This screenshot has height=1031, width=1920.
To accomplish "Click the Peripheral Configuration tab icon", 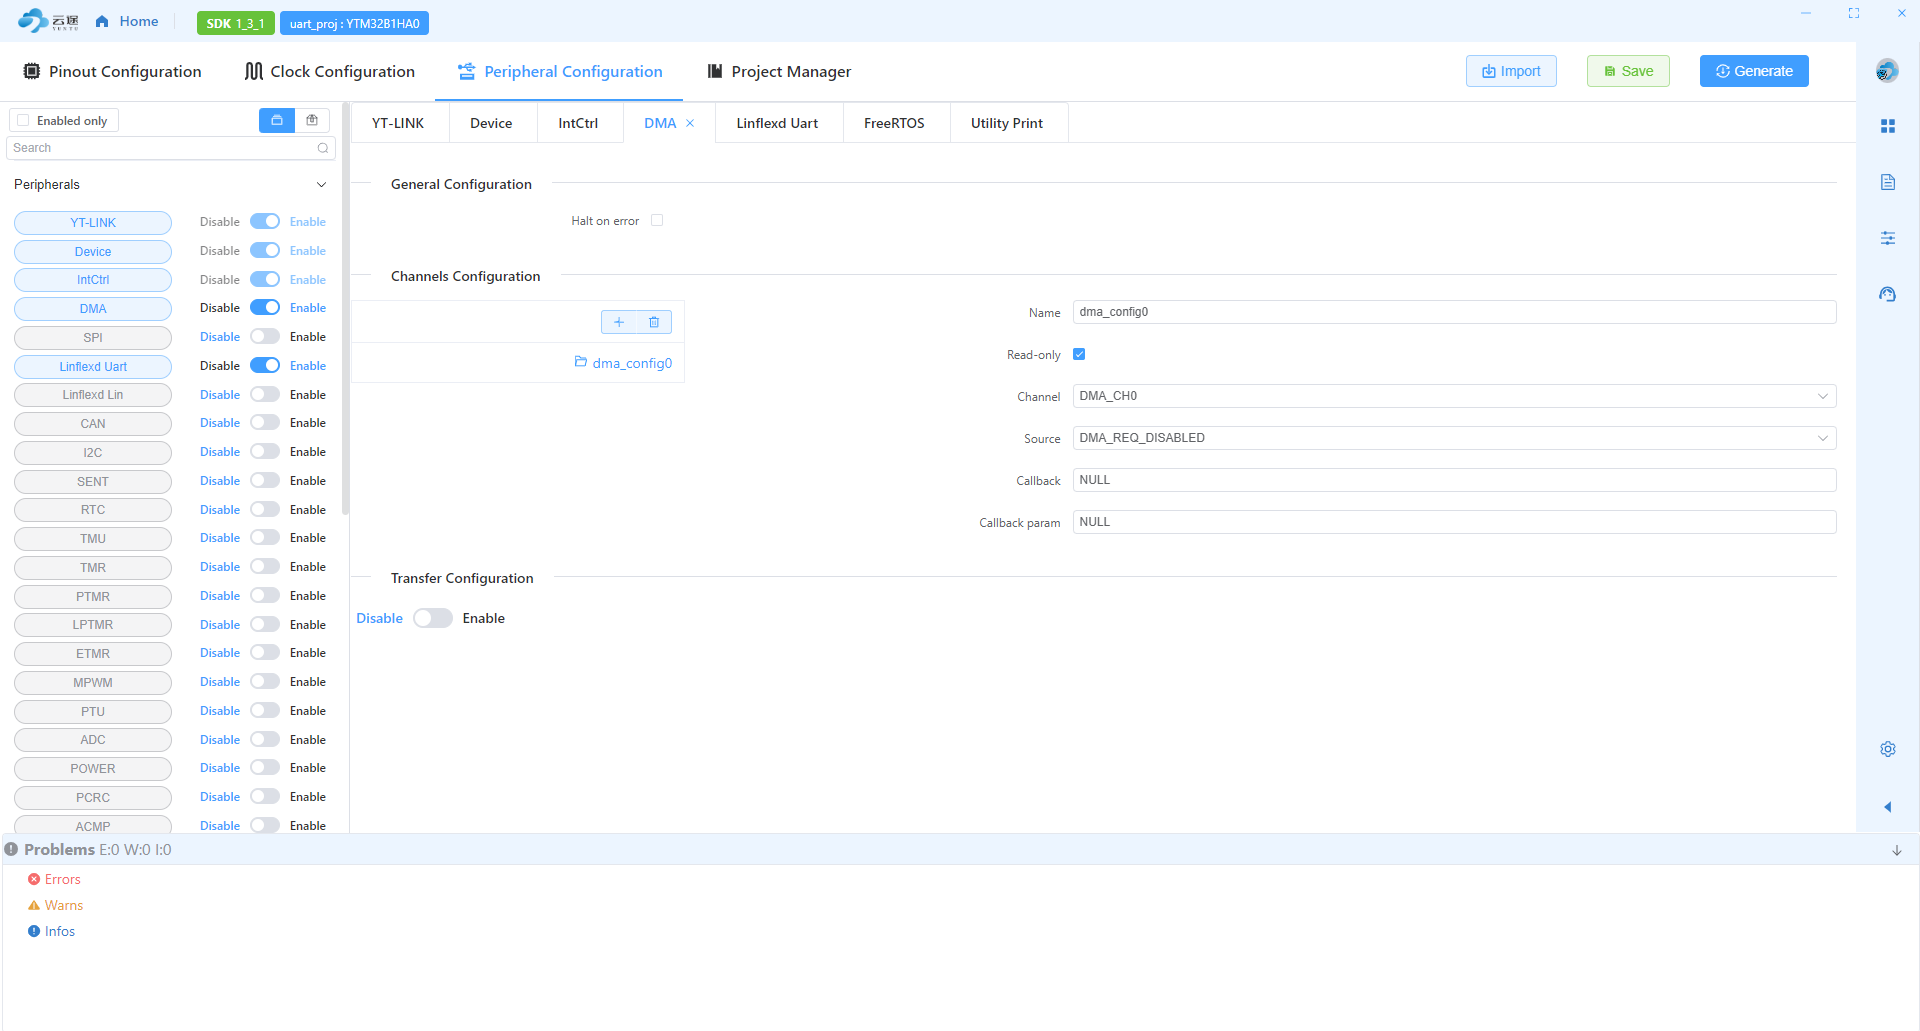I will 466,71.
